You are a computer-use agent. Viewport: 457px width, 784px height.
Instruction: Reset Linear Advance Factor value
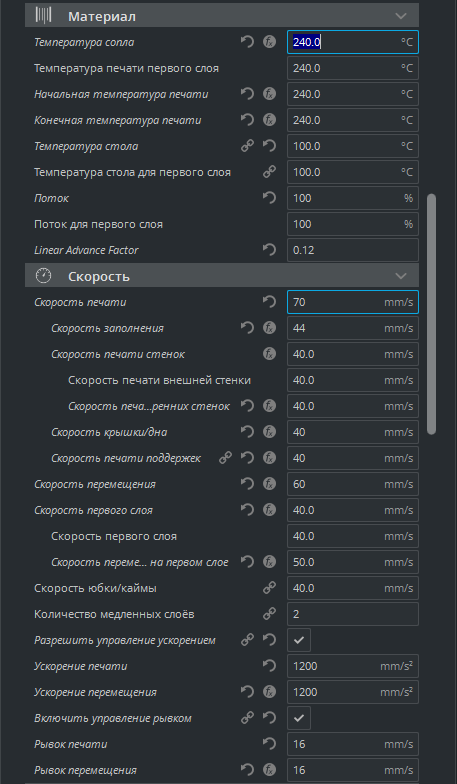coord(270,250)
